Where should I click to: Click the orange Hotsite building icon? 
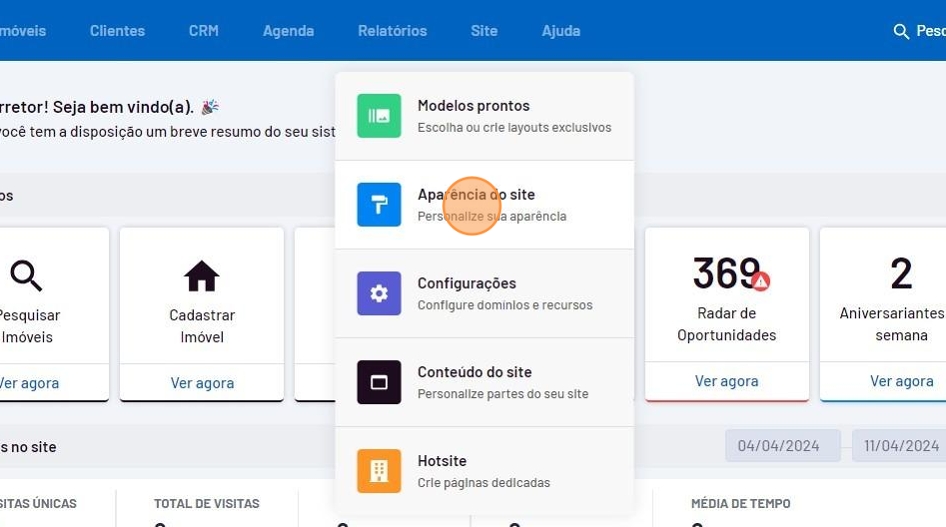tap(379, 471)
